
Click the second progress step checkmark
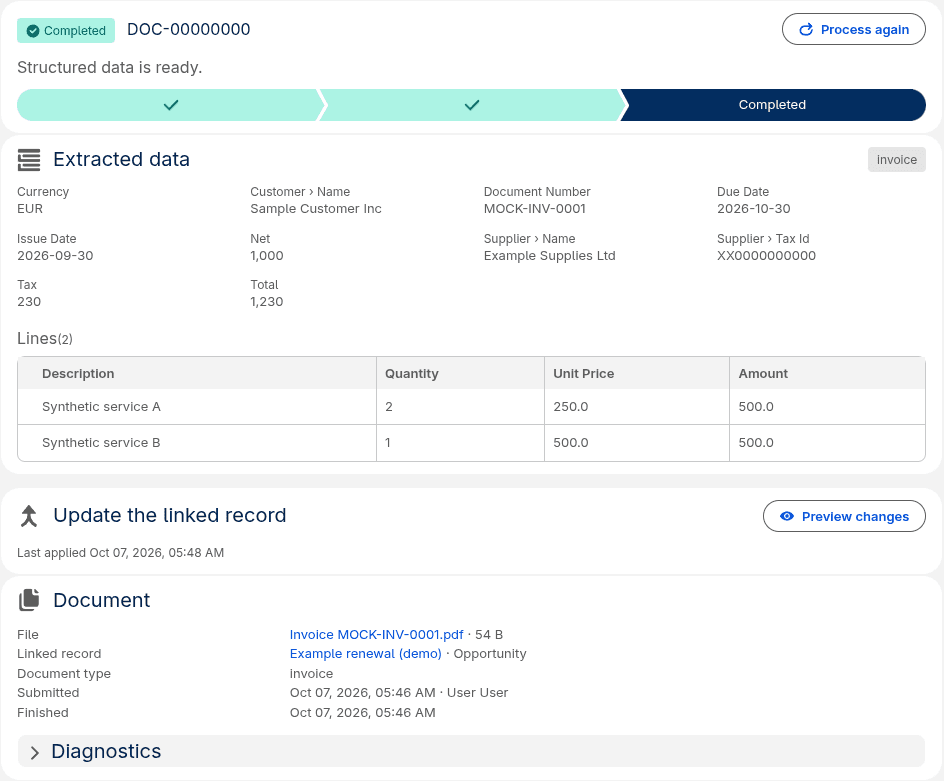472,105
